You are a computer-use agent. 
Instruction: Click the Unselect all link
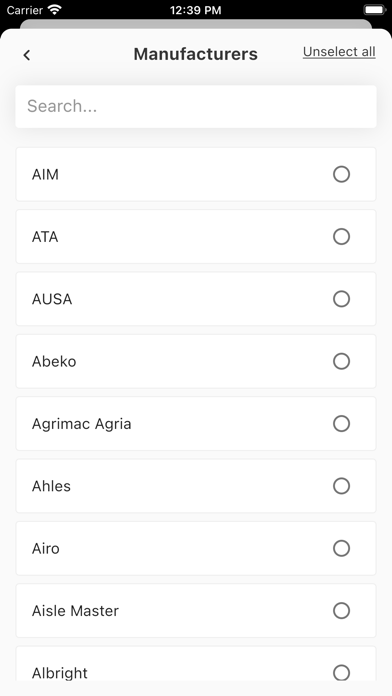pyautogui.click(x=339, y=52)
